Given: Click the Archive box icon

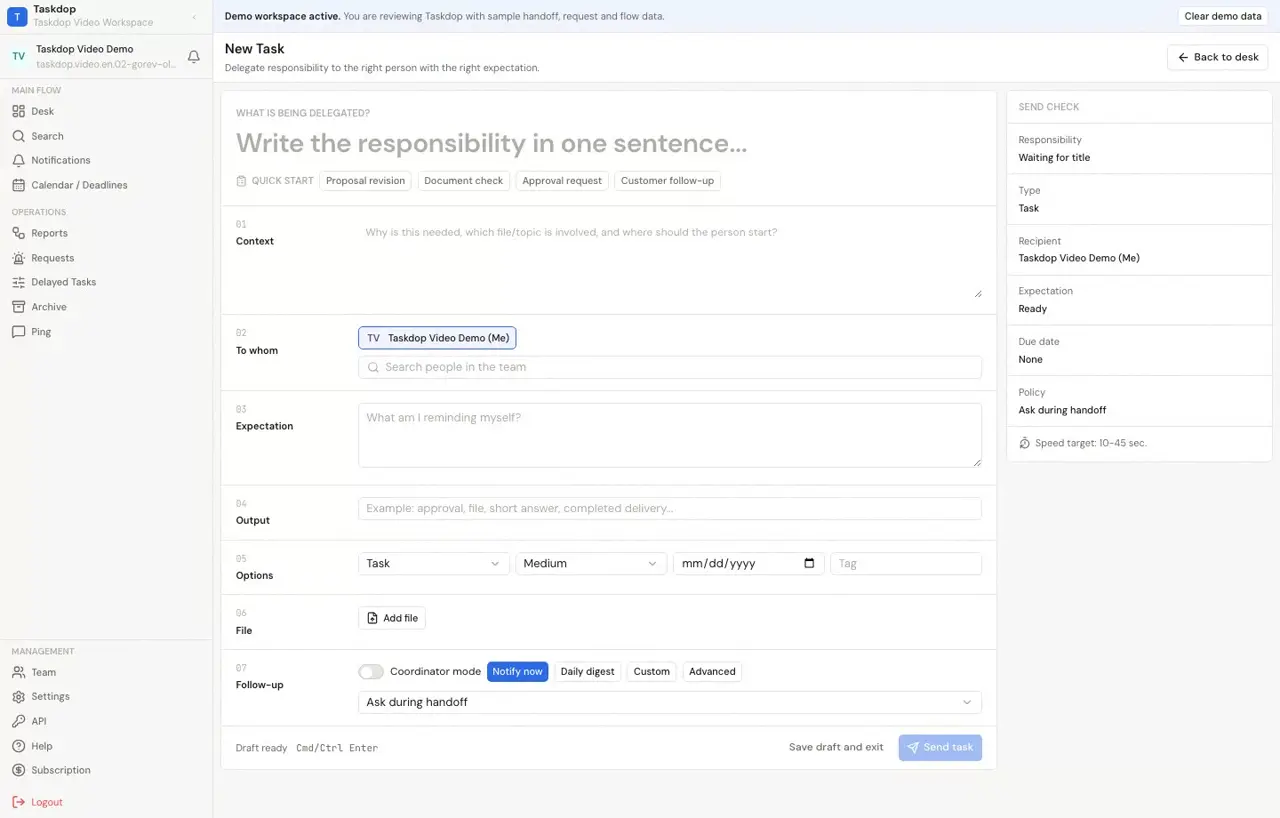Looking at the screenshot, I should [18, 307].
